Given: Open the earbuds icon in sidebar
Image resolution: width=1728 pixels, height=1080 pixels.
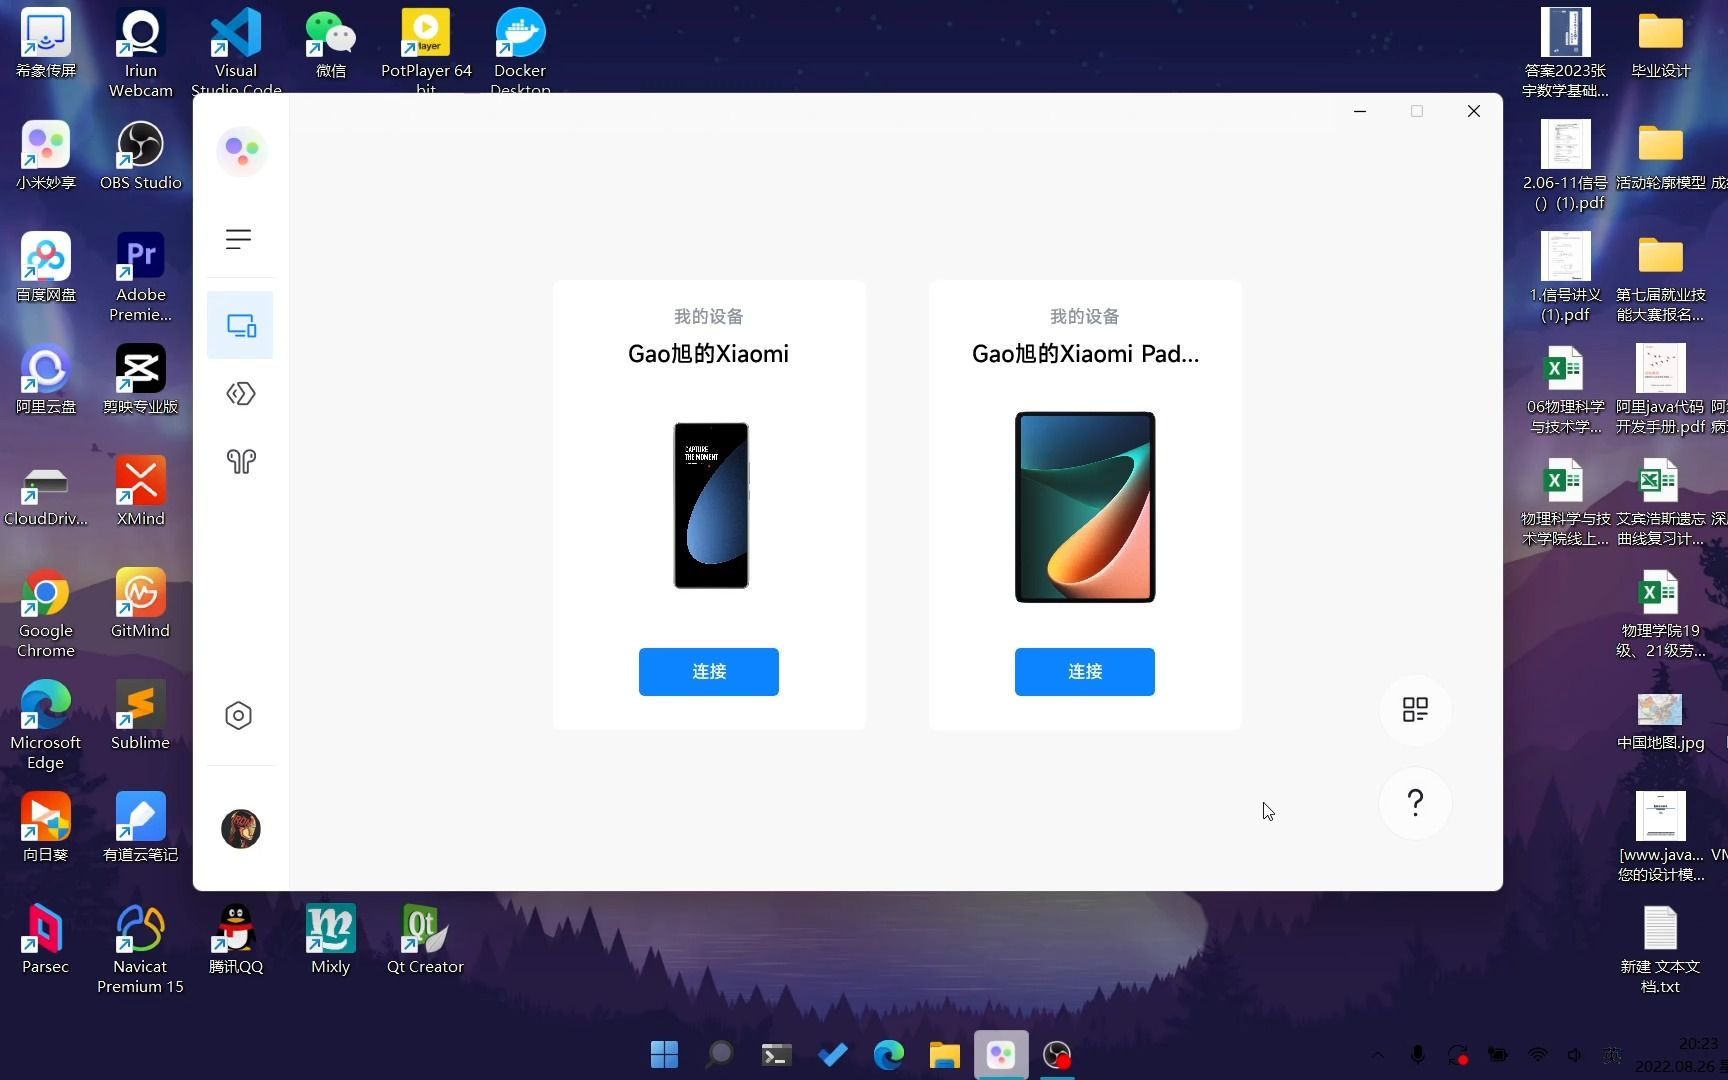Looking at the screenshot, I should 240,461.
